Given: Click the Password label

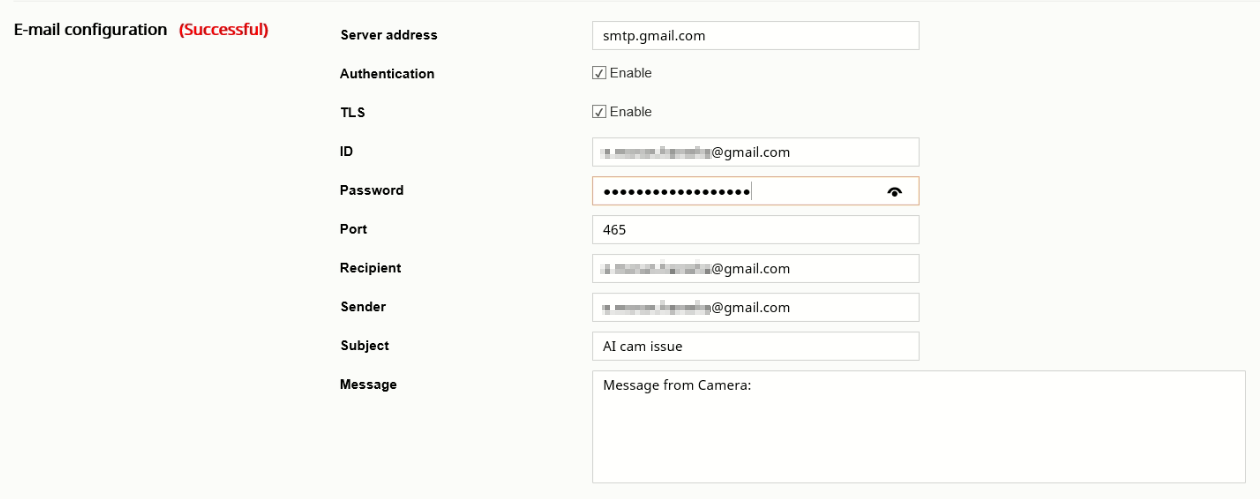Looking at the screenshot, I should [372, 190].
